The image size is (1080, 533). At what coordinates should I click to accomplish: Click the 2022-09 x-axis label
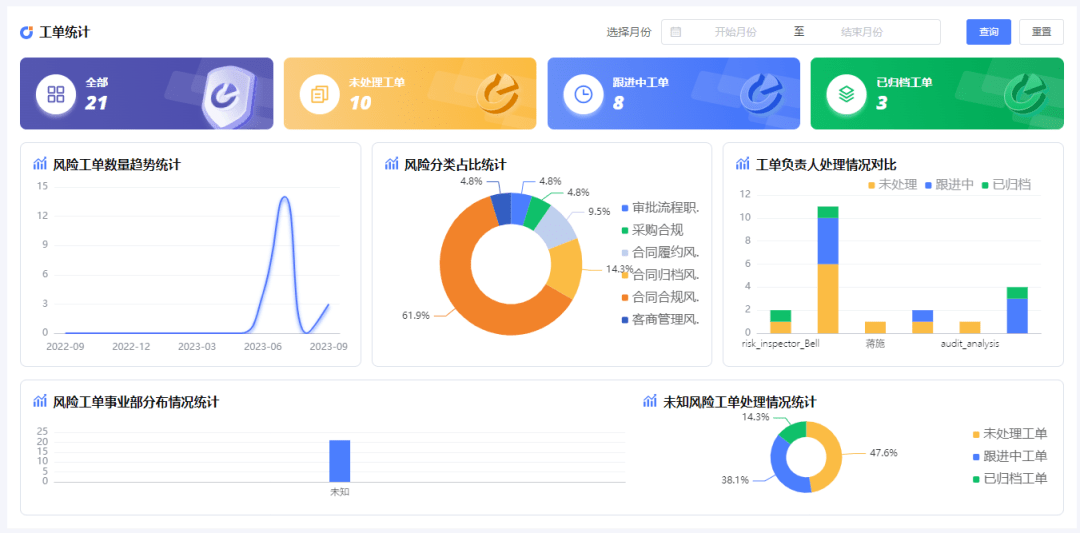pos(65,346)
